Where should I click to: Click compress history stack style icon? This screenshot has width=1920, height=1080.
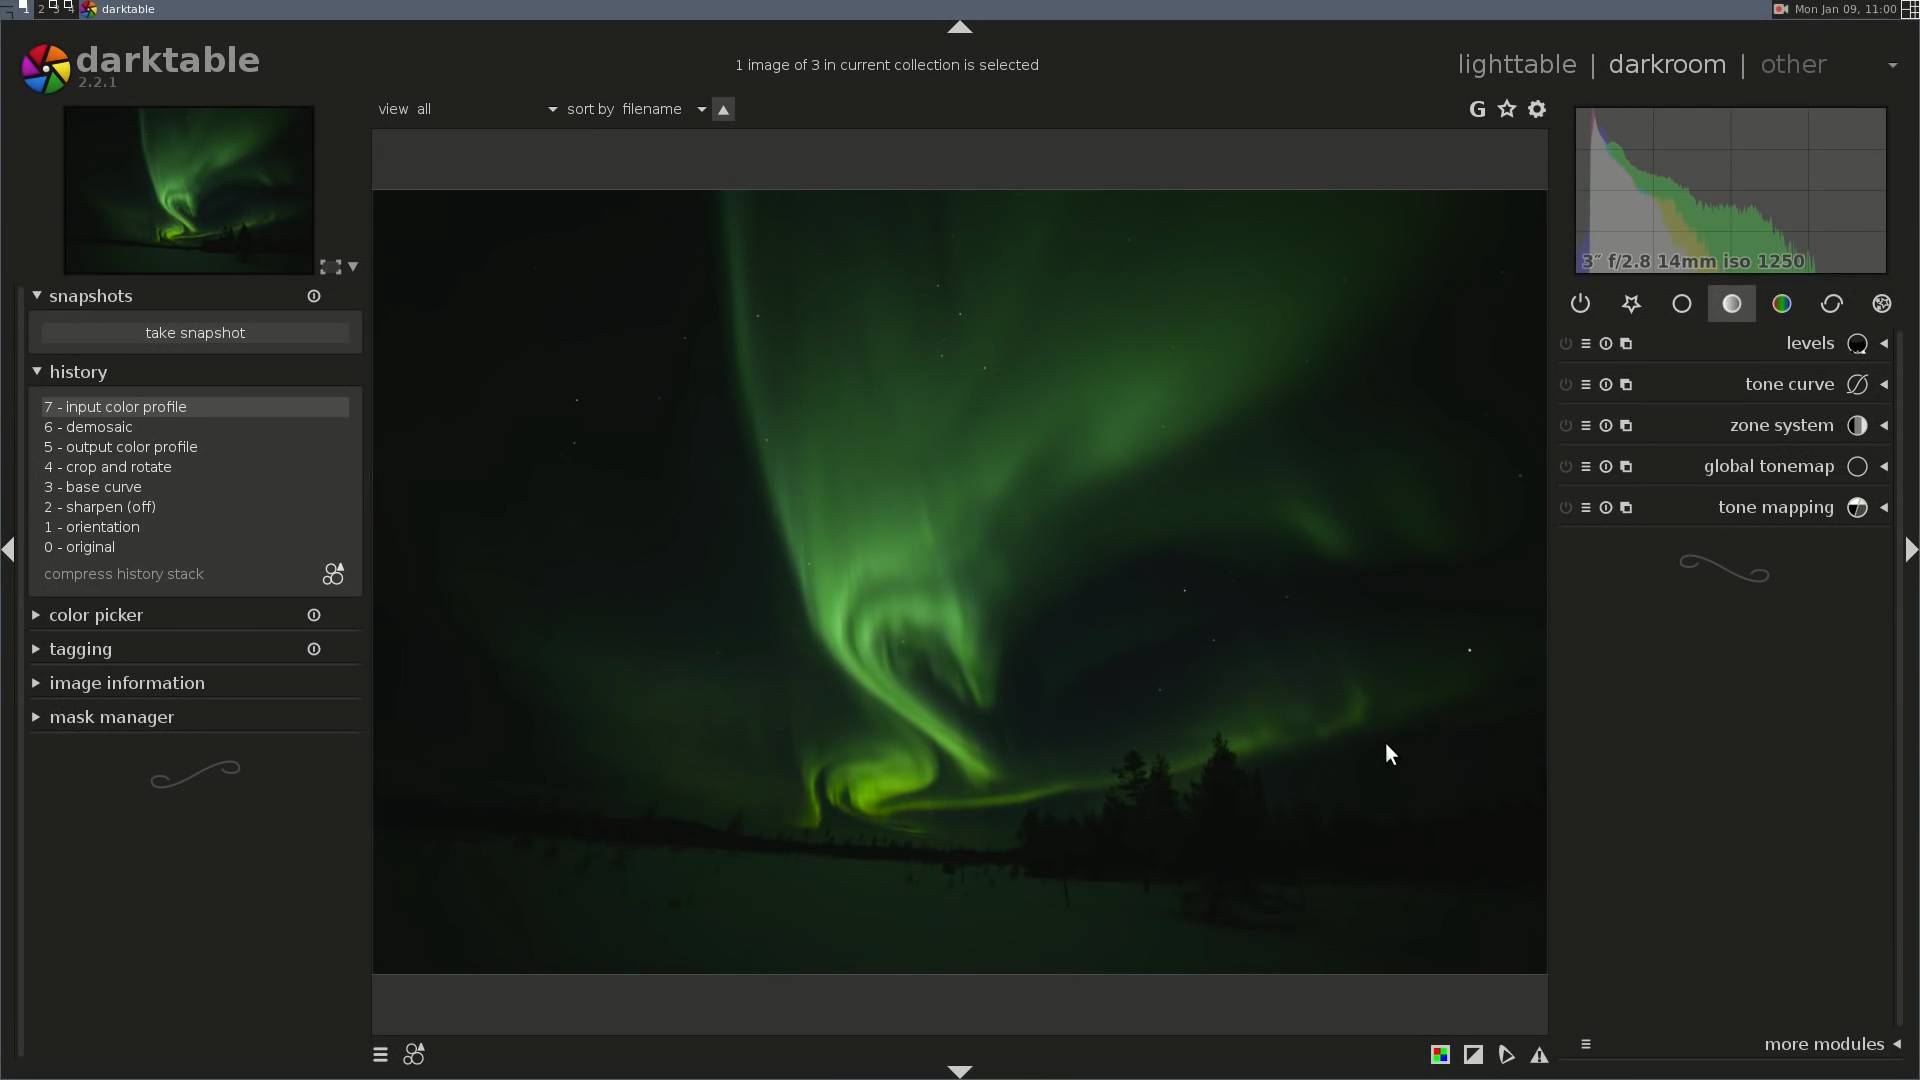(x=333, y=574)
